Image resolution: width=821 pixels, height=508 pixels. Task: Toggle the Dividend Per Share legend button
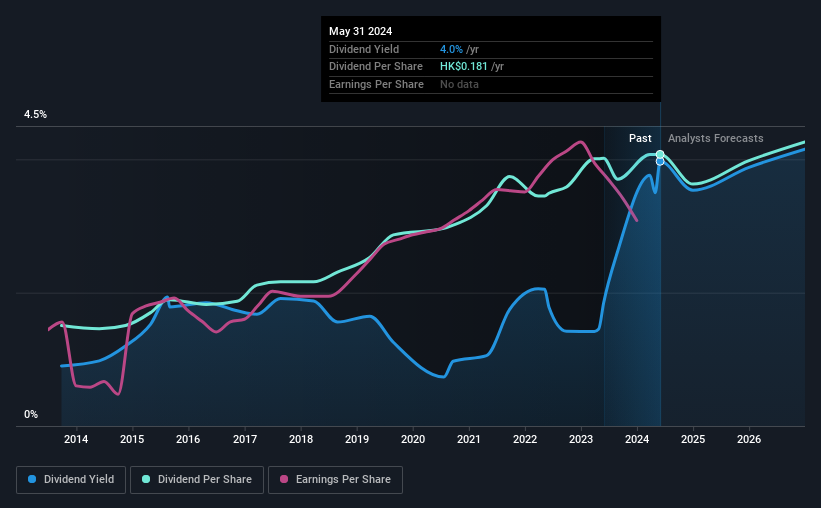point(197,480)
